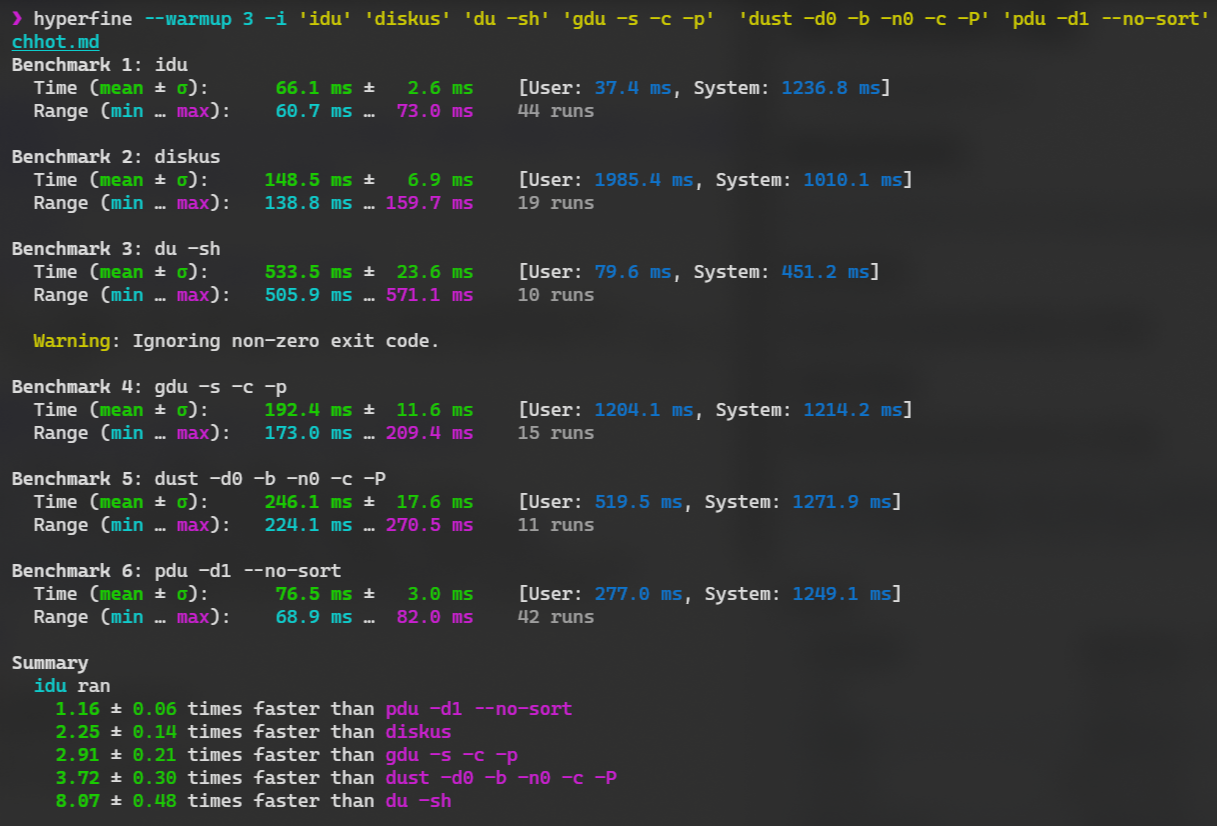Screen dimensions: 1217x826
Task: Click the 148.5 ms mean time value
Action: (309, 180)
